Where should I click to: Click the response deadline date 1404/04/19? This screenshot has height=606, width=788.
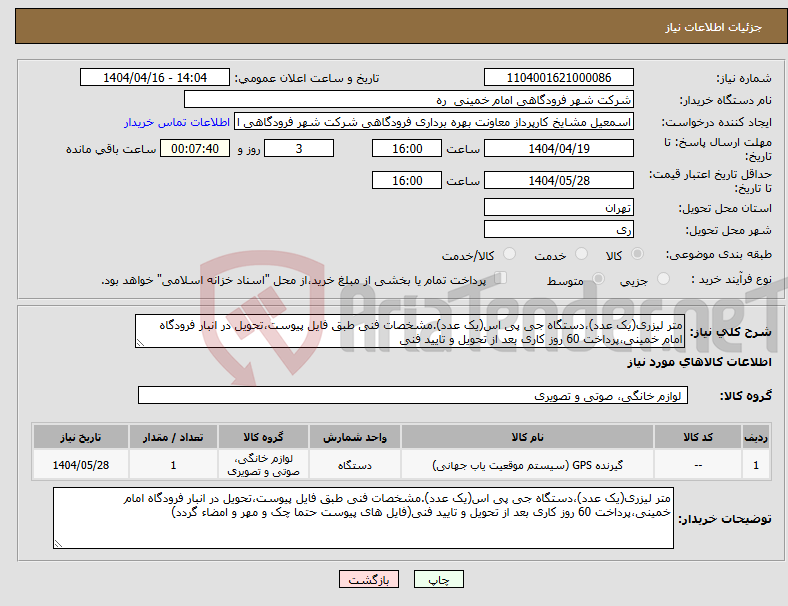558,148
